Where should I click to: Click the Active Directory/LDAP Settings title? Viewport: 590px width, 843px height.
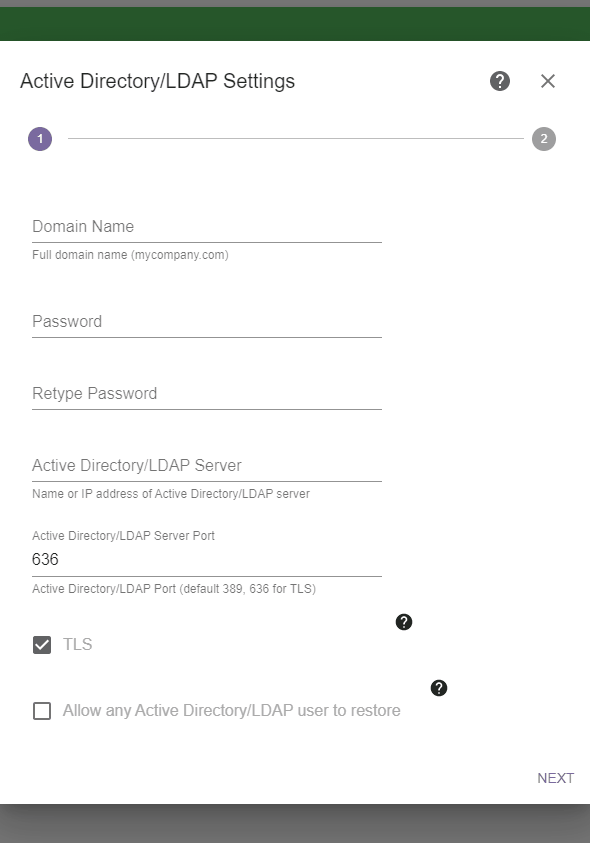[x=158, y=81]
